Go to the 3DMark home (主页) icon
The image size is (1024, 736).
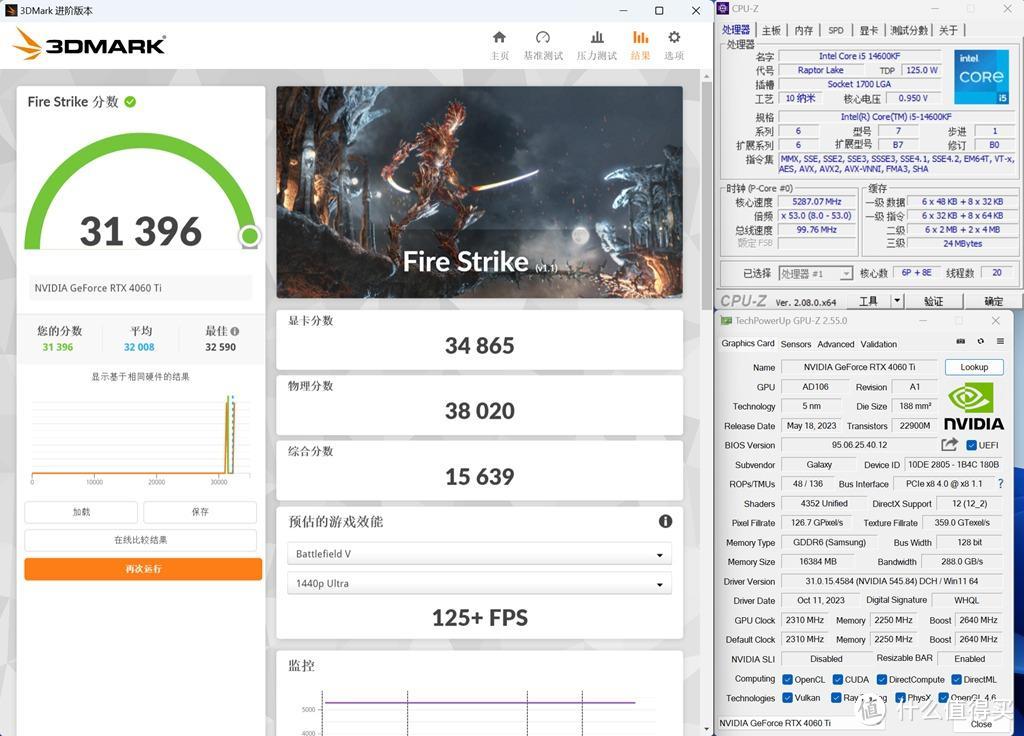(x=500, y=37)
